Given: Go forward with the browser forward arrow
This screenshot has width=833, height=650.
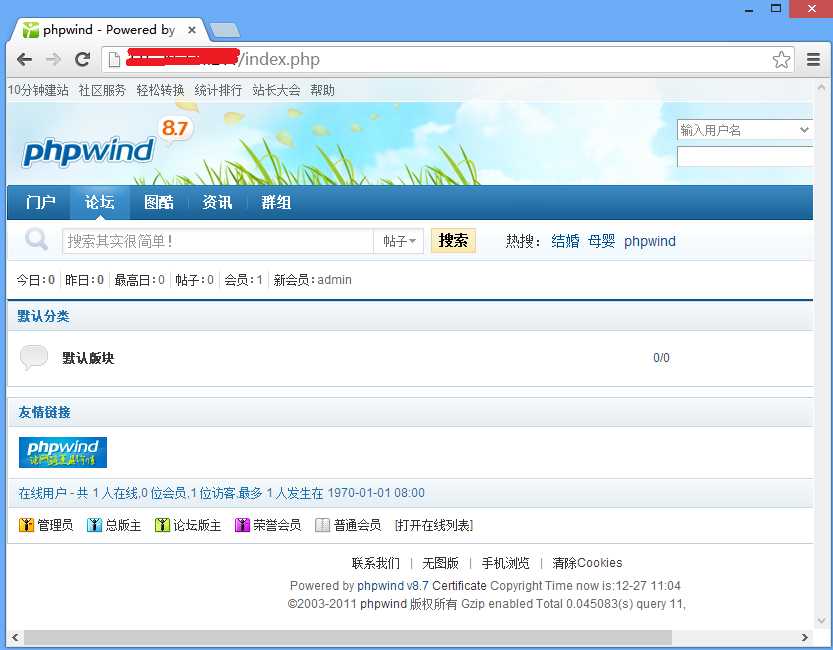Looking at the screenshot, I should pyautogui.click(x=53, y=59).
